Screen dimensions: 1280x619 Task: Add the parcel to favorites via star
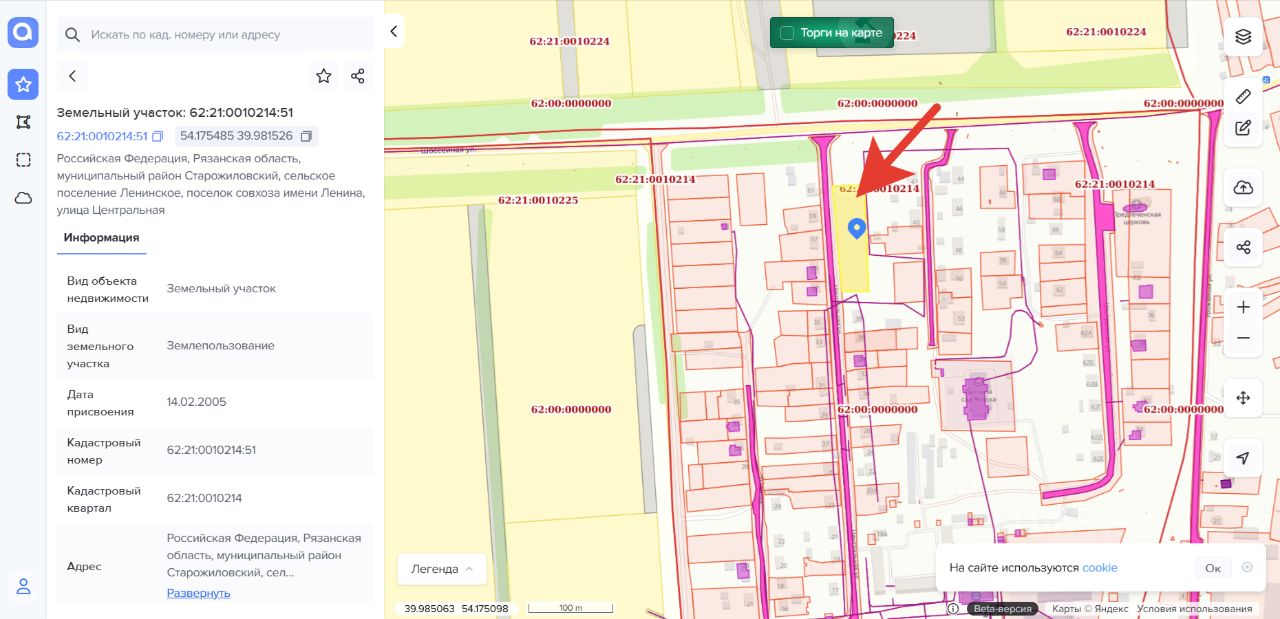click(x=323, y=76)
